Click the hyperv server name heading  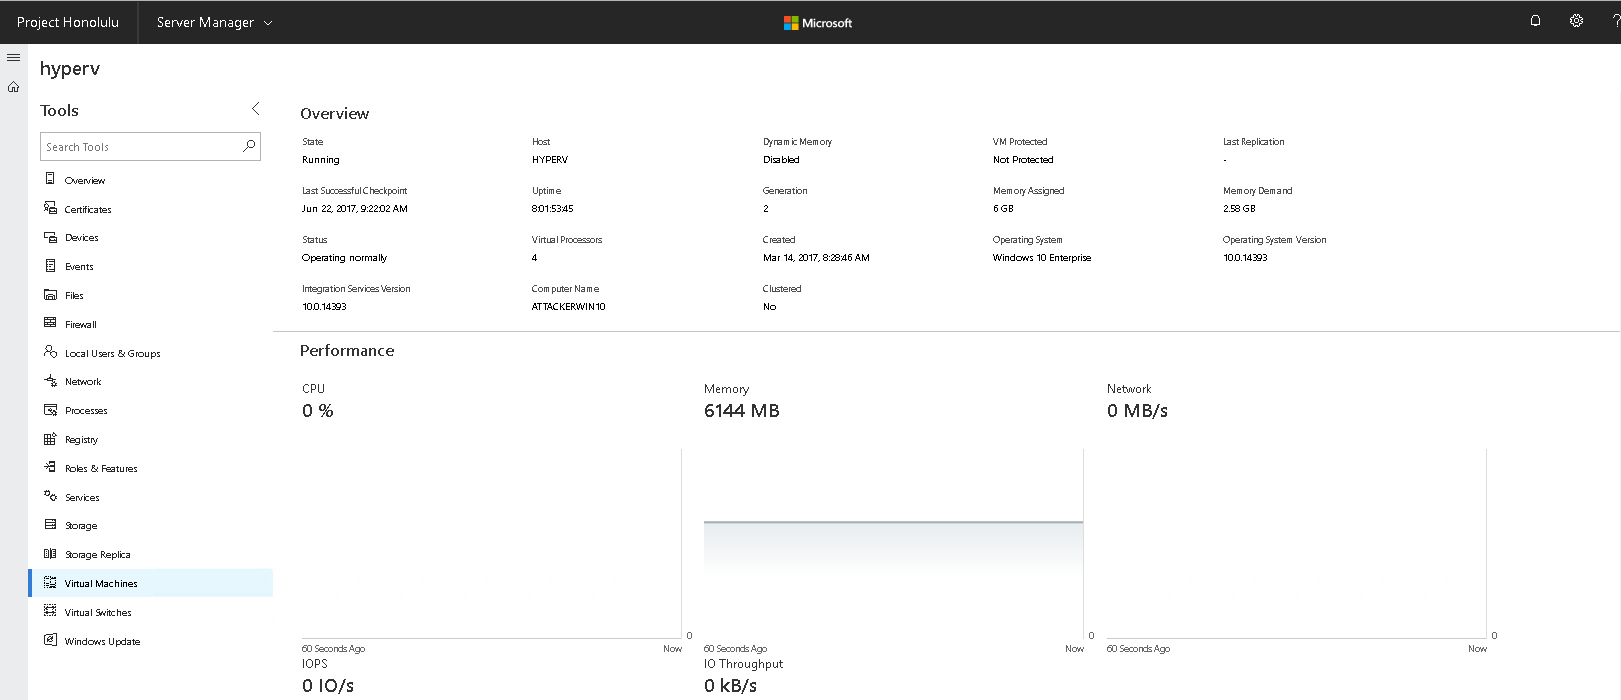[70, 69]
